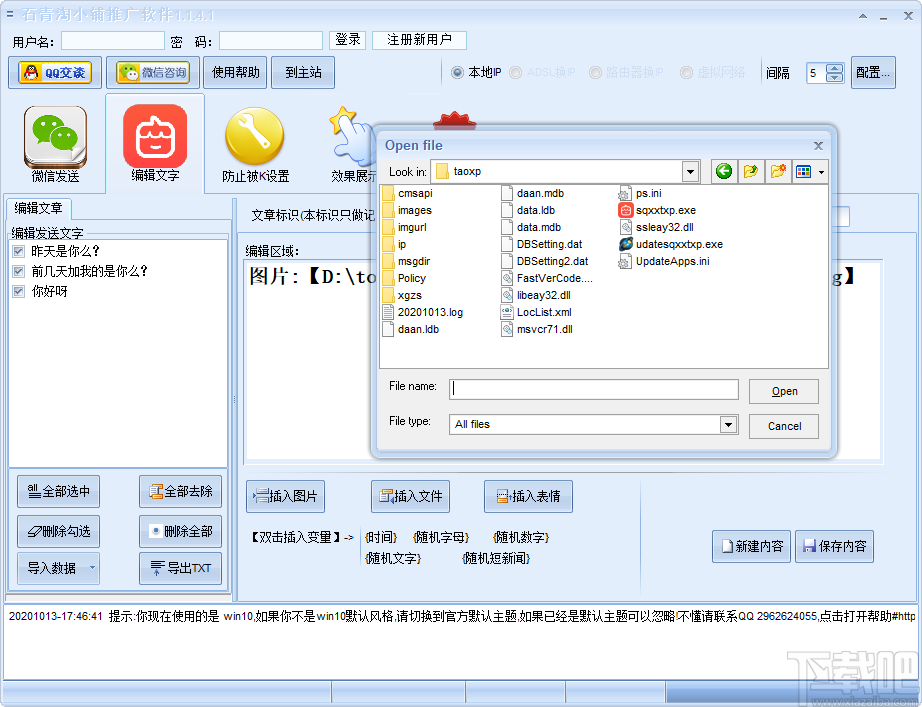Click Open in file dialog
Viewport: 922px width, 707px height.
tap(784, 392)
